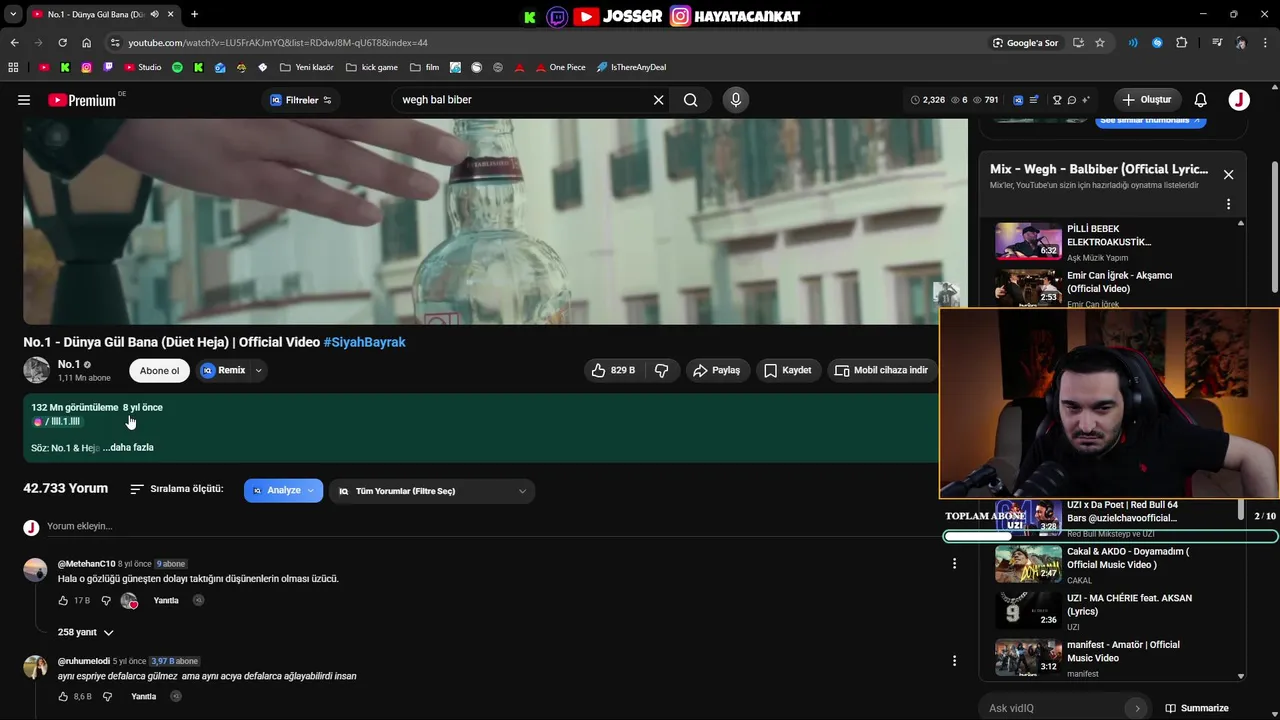Image resolution: width=1280 pixels, height=720 pixels.
Task: Open the Analyze dropdown
Action: 283,491
